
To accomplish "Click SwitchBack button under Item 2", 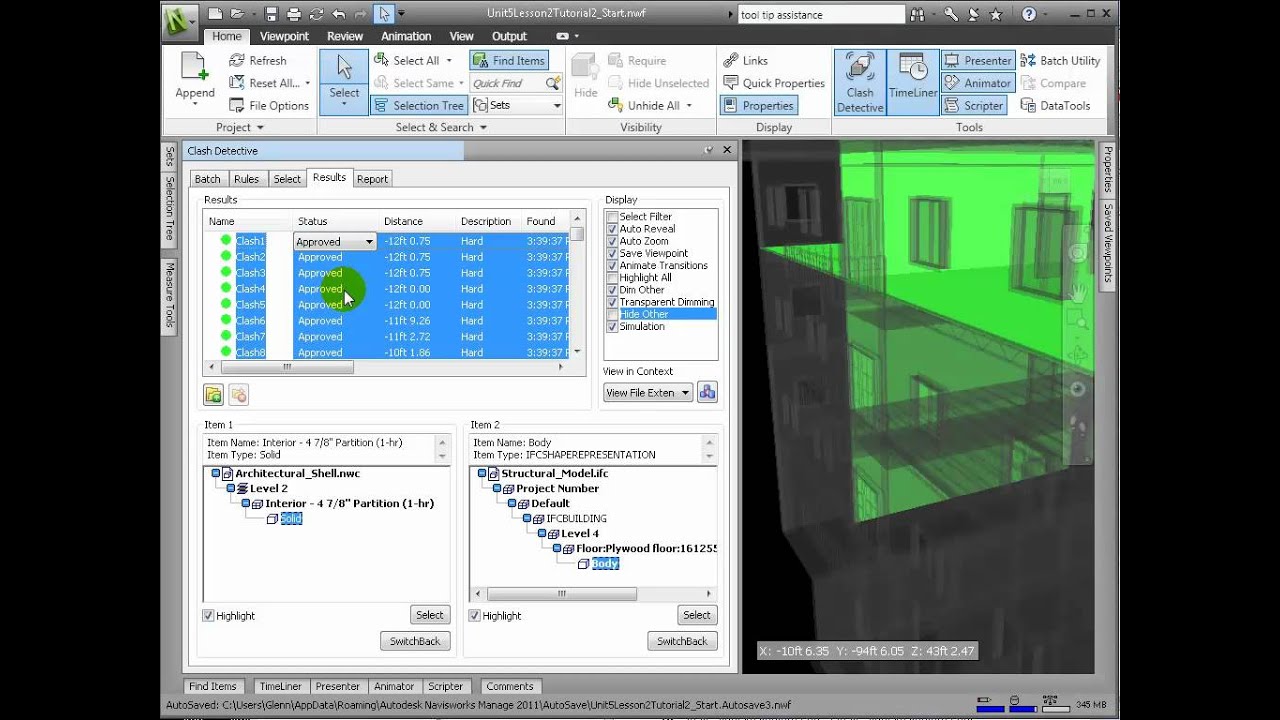I will pos(682,641).
